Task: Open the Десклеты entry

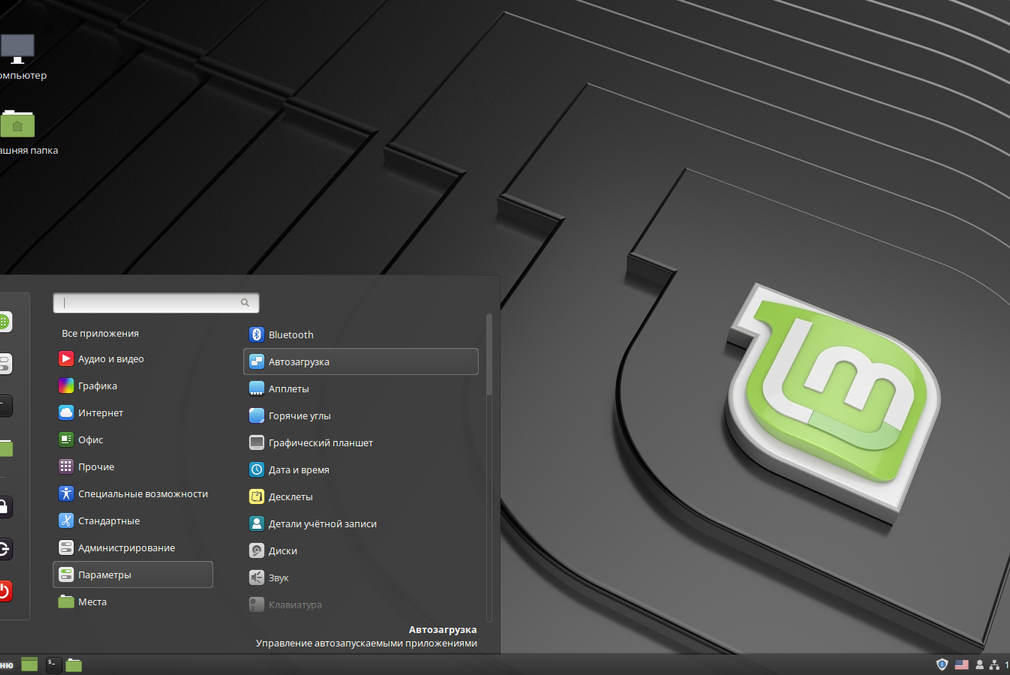Action: (x=361, y=497)
